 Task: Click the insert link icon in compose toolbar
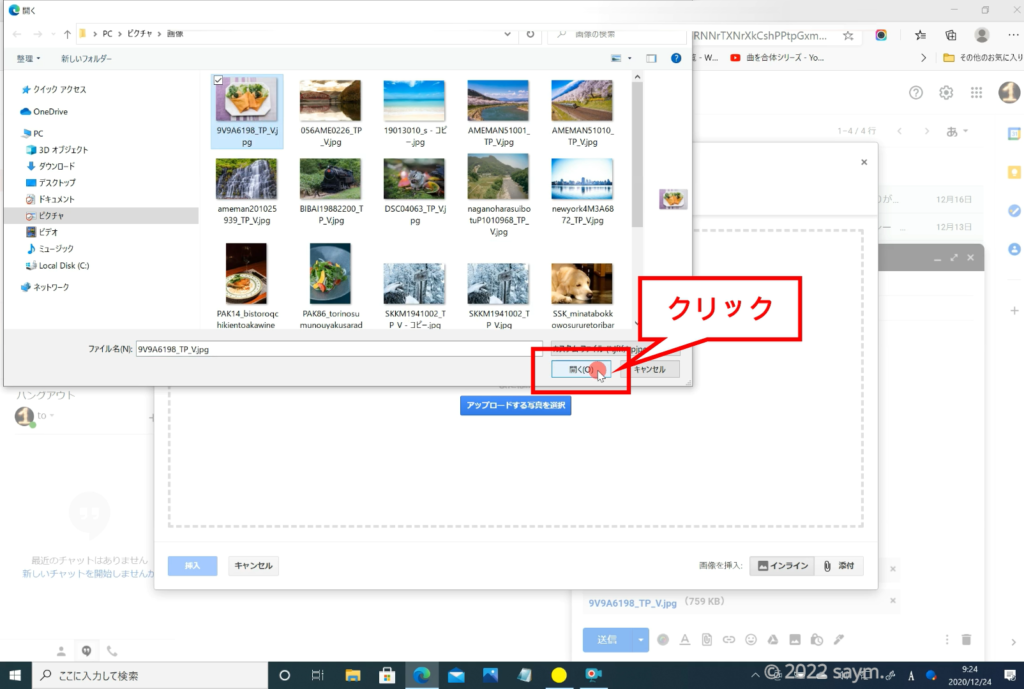click(x=728, y=639)
